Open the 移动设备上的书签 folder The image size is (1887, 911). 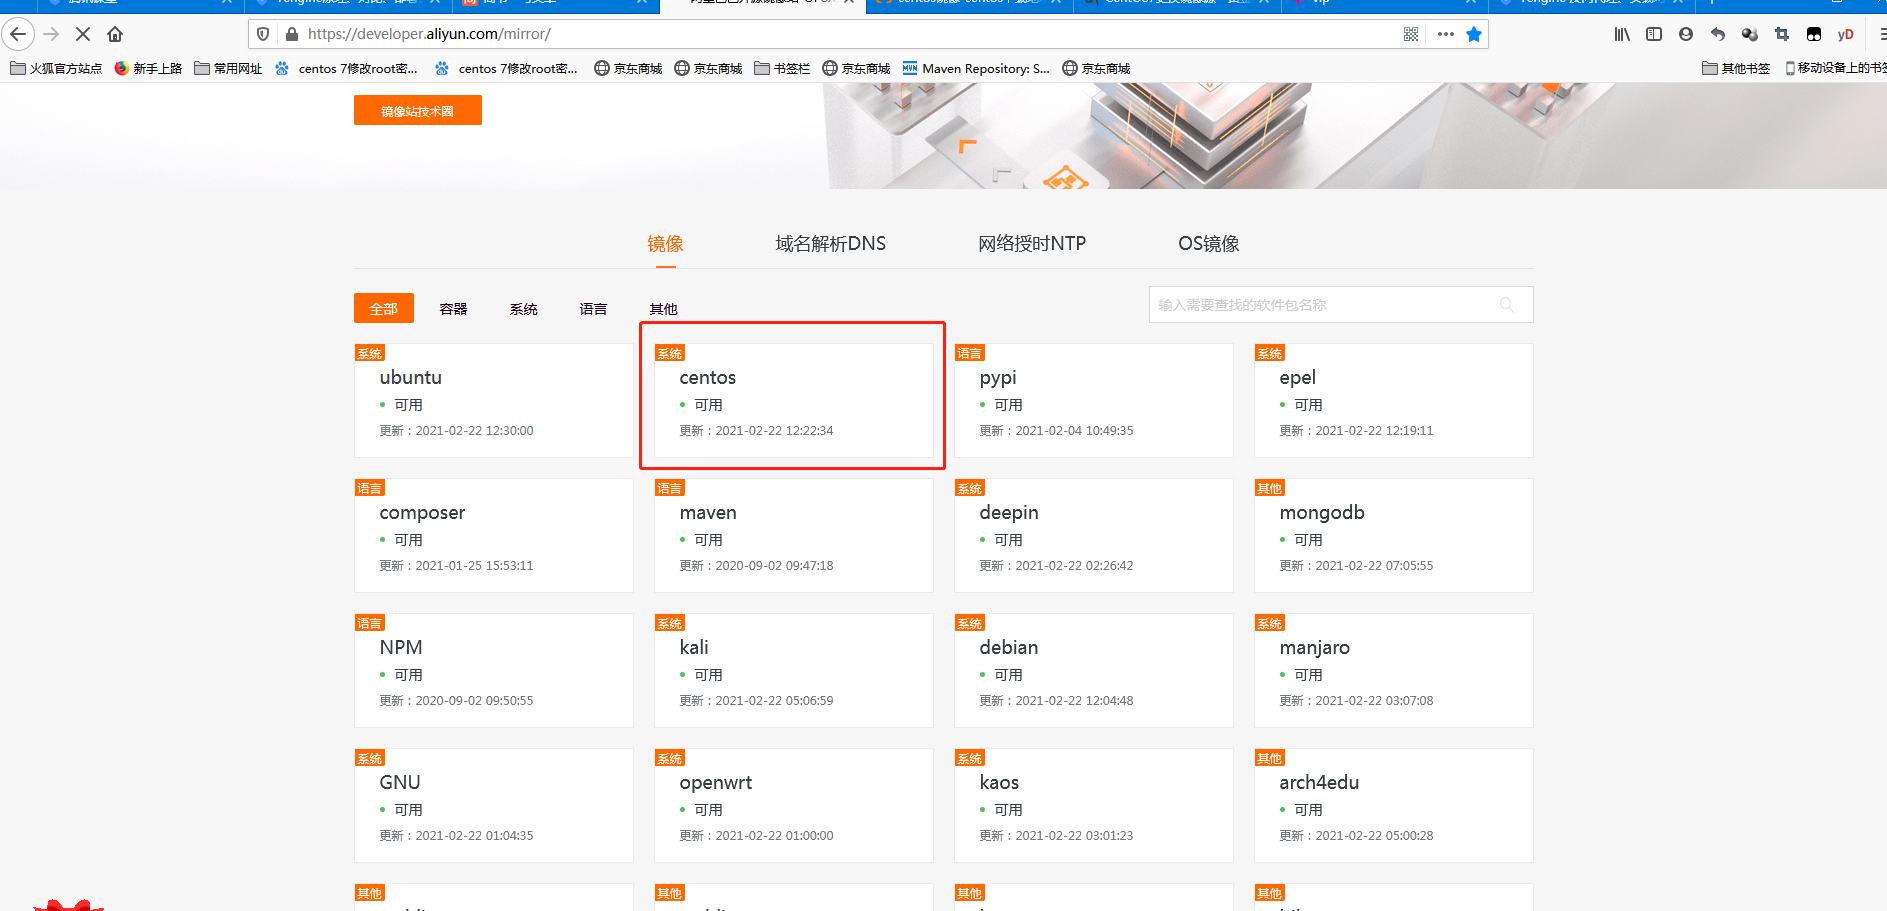coord(1836,68)
